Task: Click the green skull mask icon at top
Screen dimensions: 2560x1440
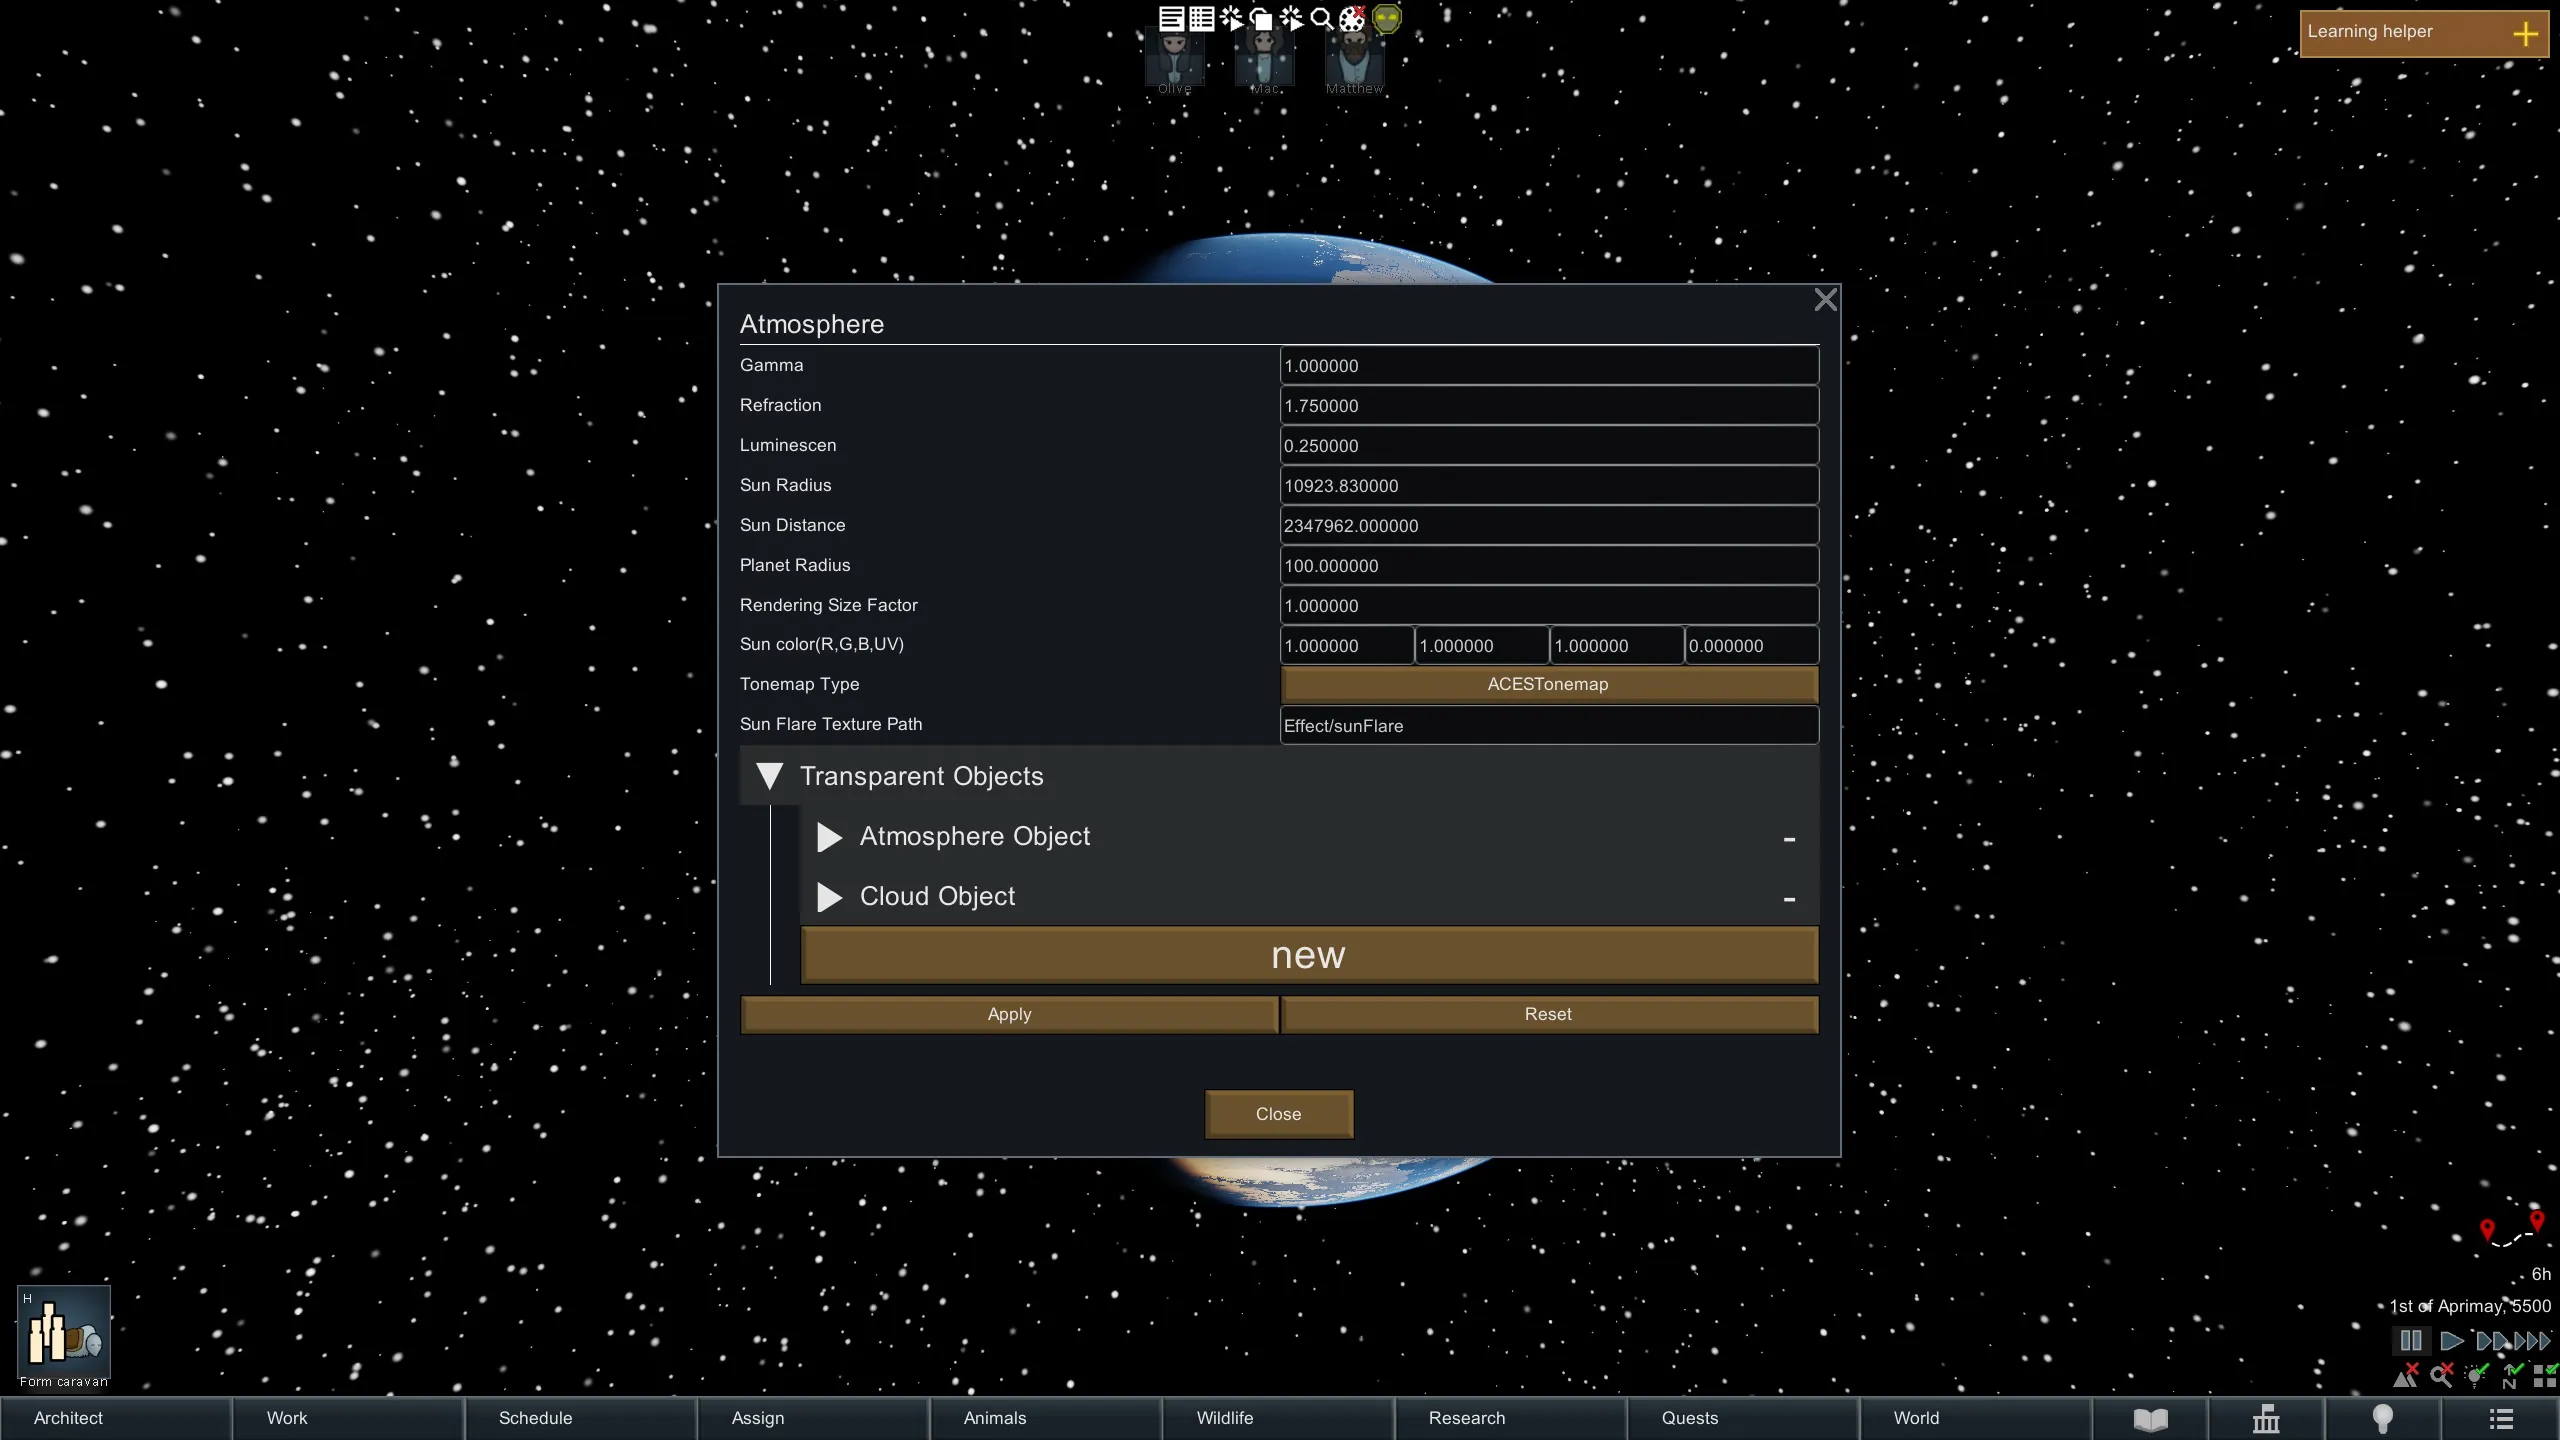Action: pyautogui.click(x=1387, y=18)
